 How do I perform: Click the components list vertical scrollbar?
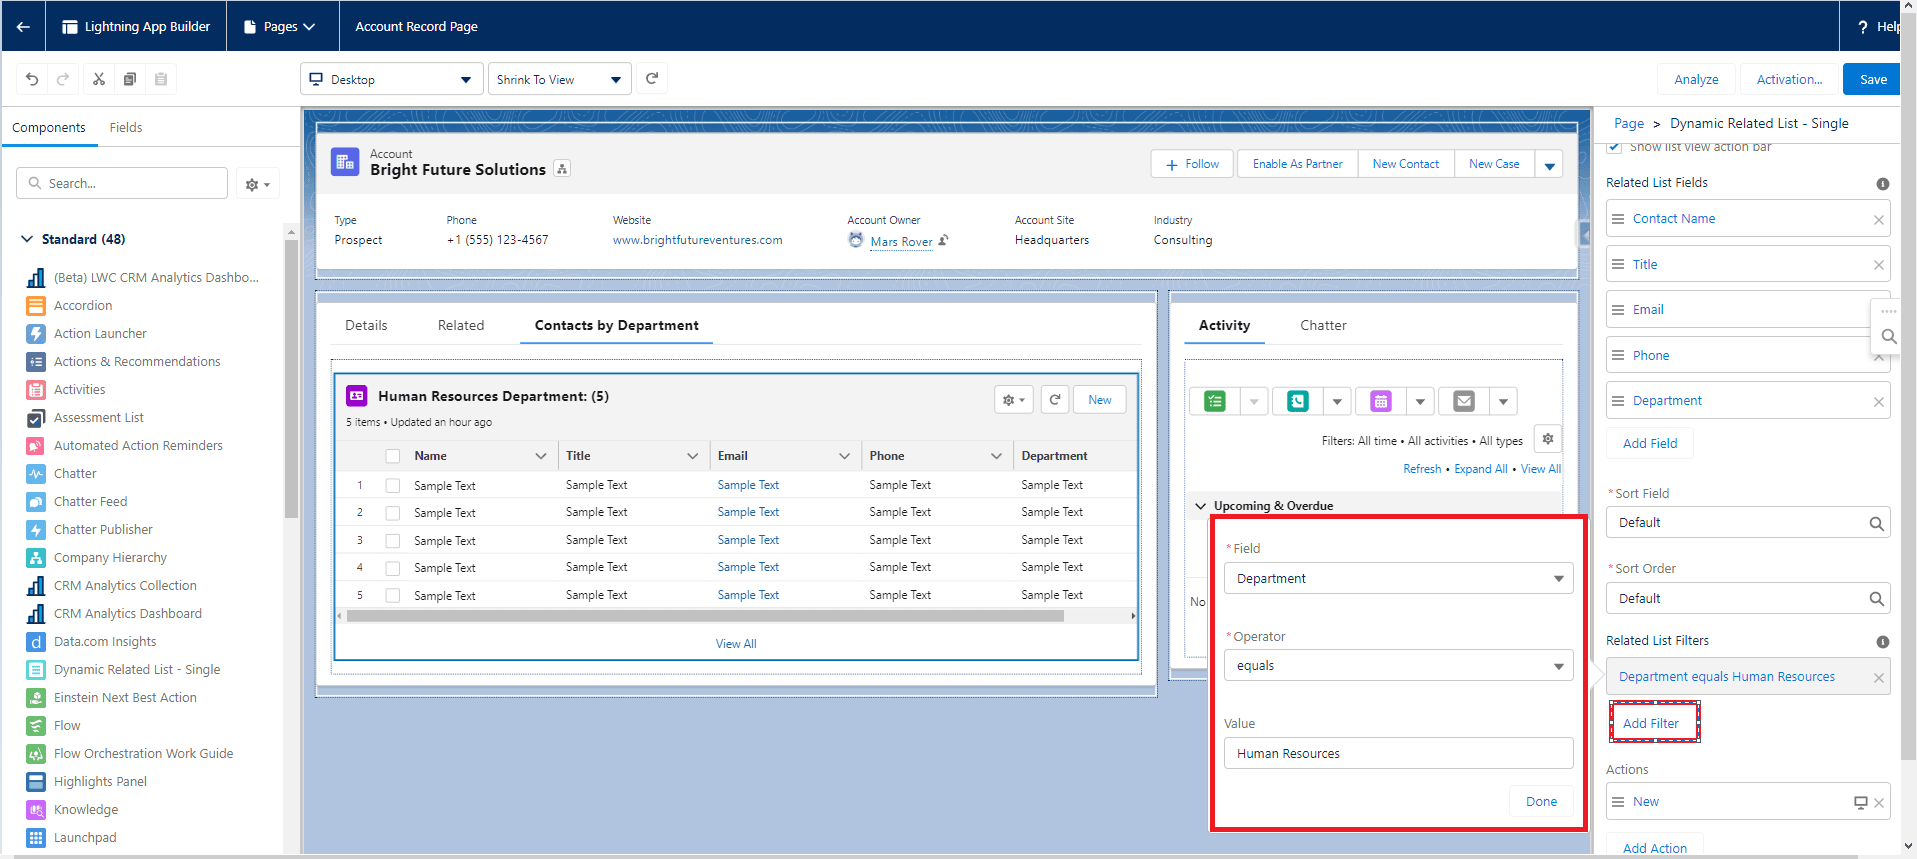point(291,380)
